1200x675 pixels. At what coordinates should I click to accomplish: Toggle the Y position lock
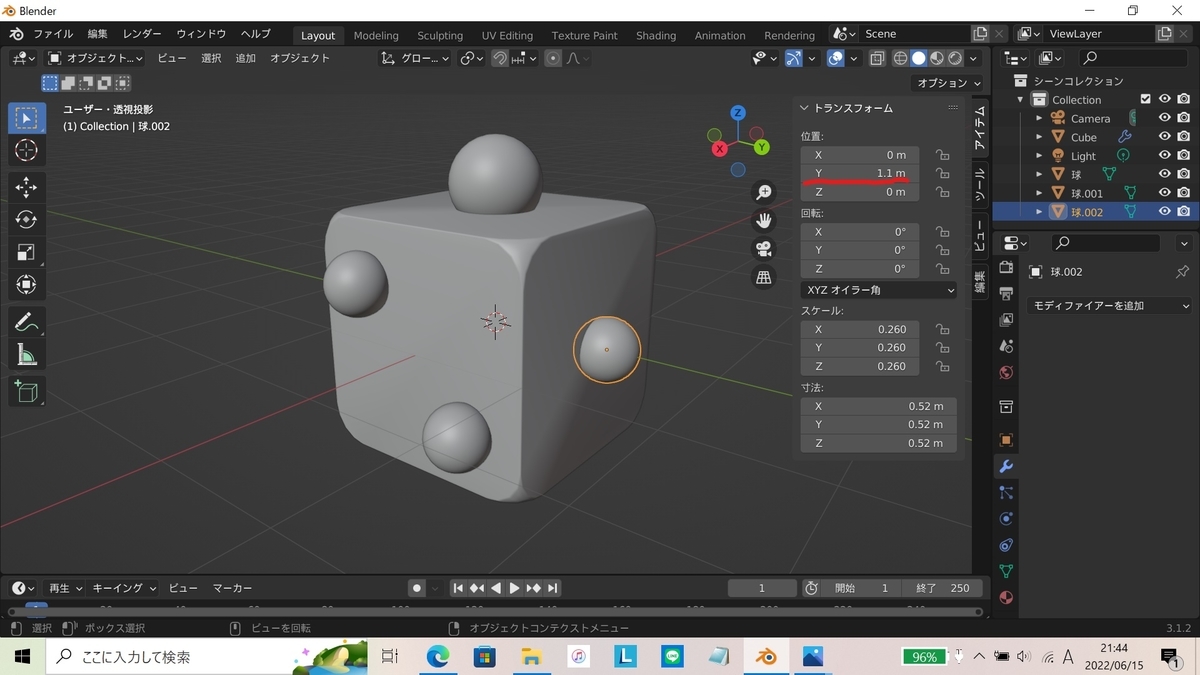942,174
